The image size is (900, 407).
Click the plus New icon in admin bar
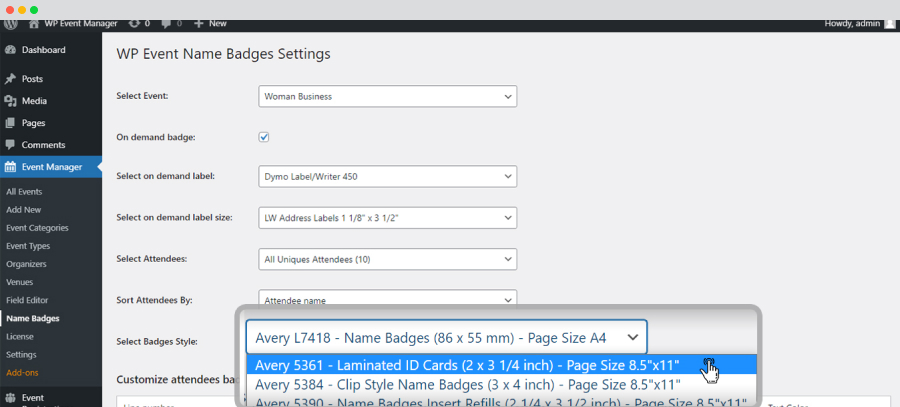tap(199, 24)
